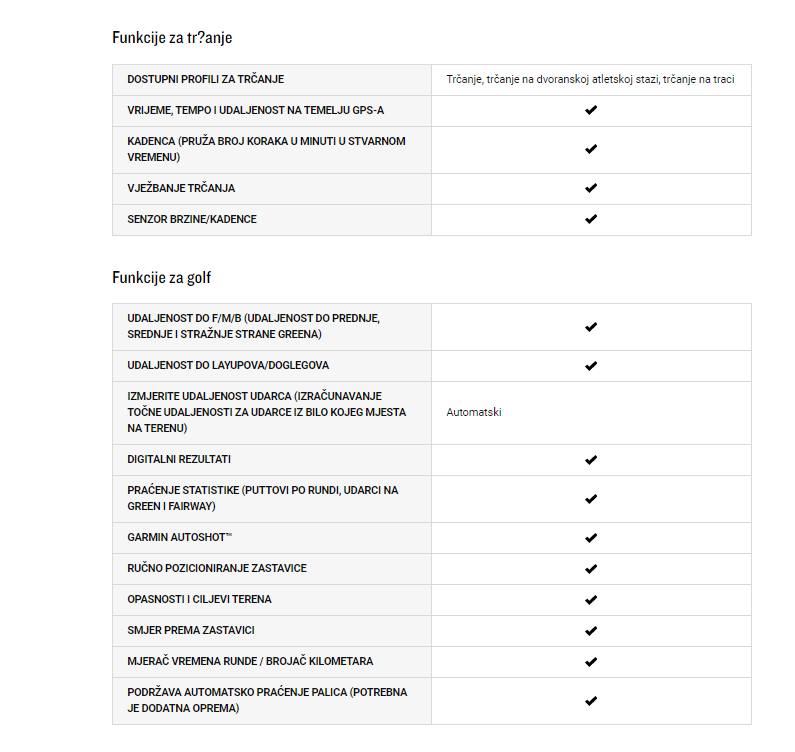
Task: Click checkmark for Smjer prema zastavici
Action: (x=591, y=631)
